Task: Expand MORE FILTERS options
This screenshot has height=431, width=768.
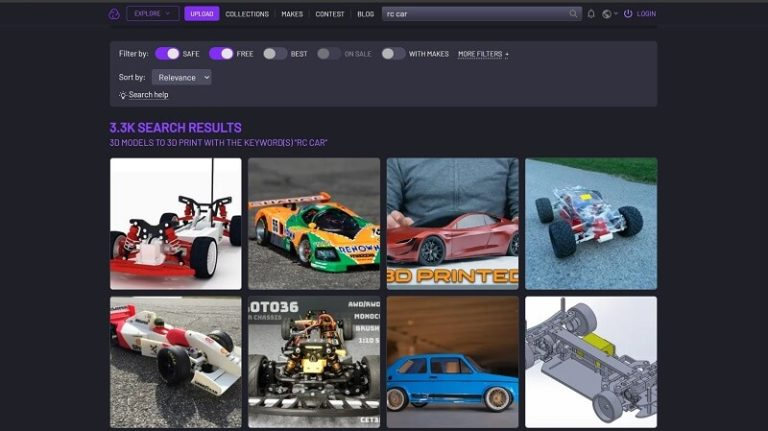Action: click(483, 54)
